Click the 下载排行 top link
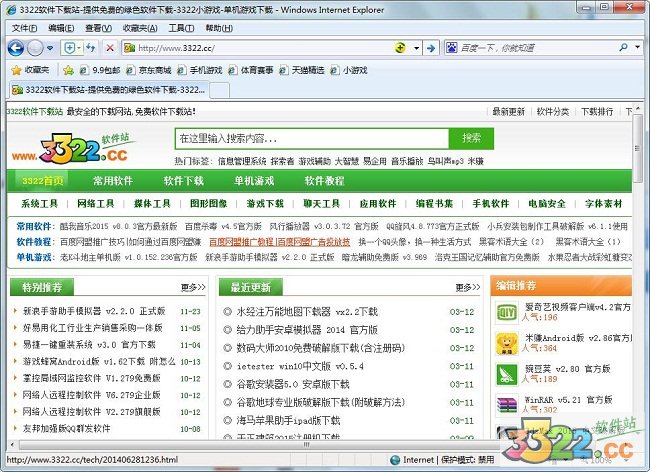 (x=597, y=111)
